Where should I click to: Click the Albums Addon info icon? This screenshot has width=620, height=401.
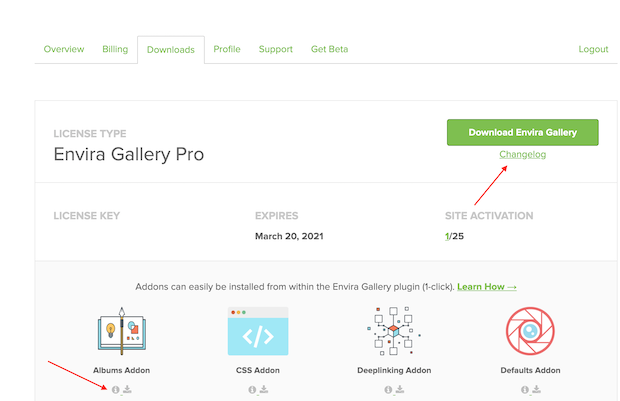(116, 389)
